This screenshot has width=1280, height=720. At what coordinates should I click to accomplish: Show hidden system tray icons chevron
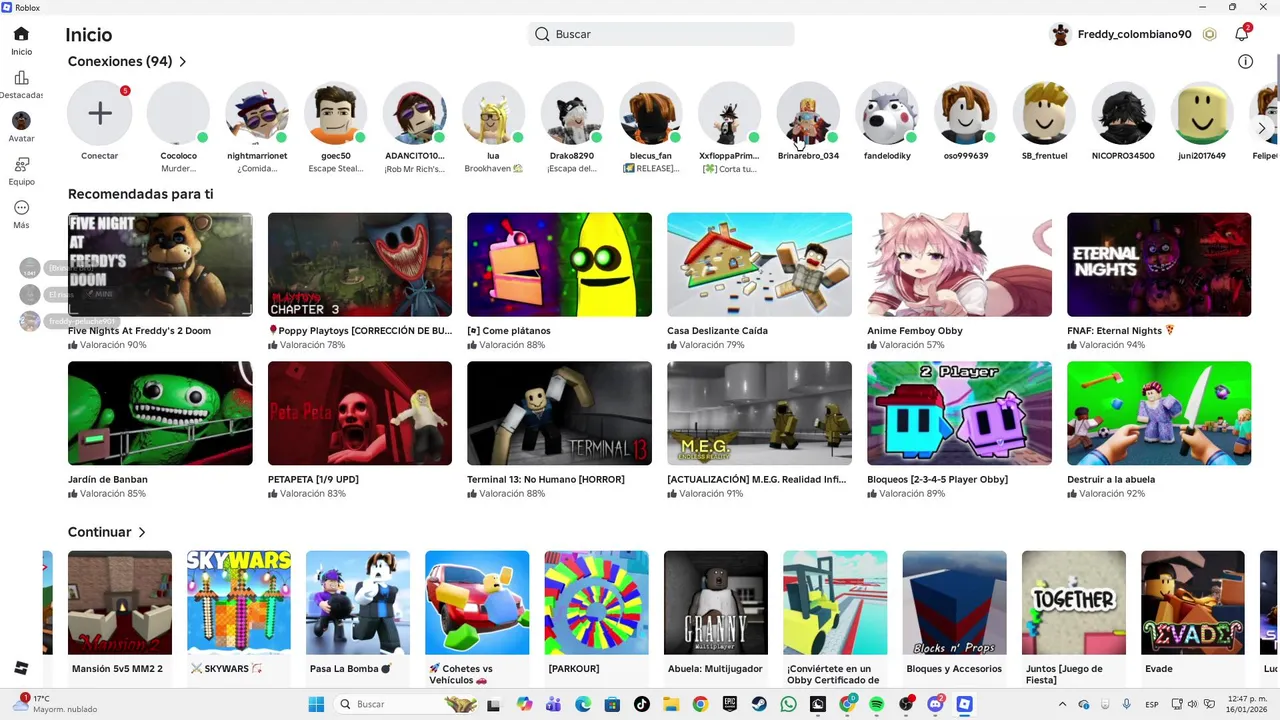[x=1062, y=704]
